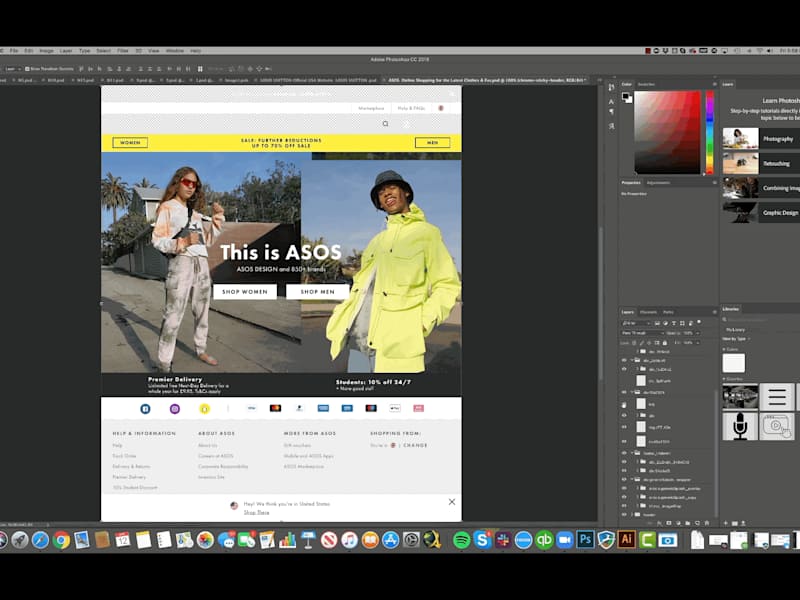Image resolution: width=800 pixels, height=600 pixels.
Task: Delete layer using the trash icon
Action: [x=707, y=523]
